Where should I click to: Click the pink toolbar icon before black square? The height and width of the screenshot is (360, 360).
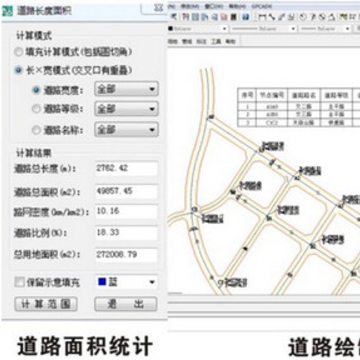pos(224,17)
